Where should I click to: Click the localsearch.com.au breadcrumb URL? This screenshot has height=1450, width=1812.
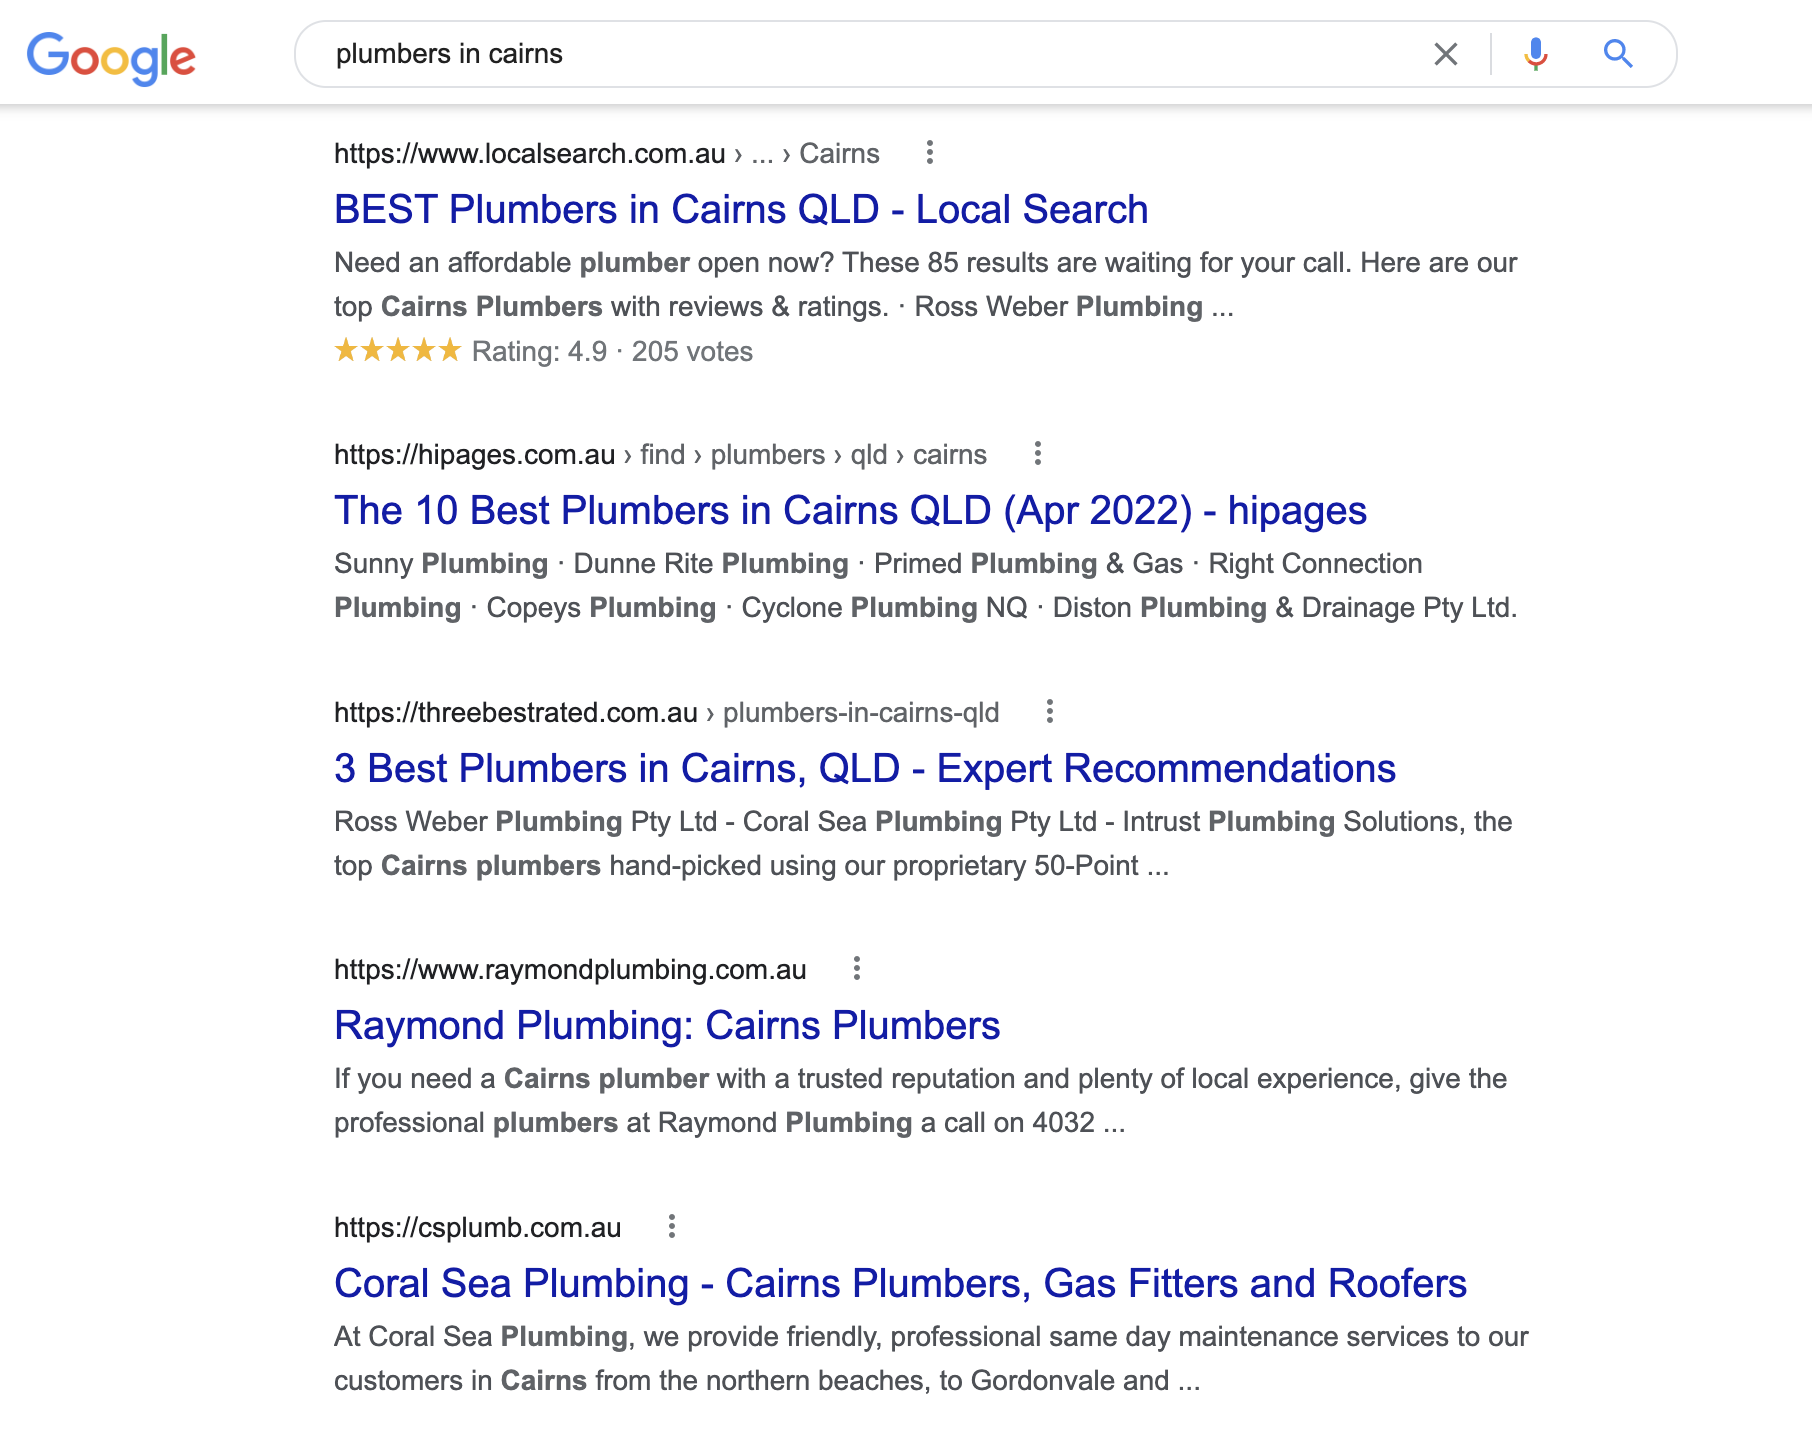(605, 154)
